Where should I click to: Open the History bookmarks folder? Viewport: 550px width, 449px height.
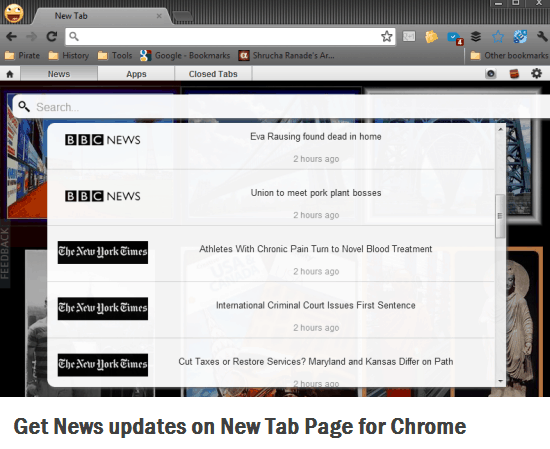pos(69,55)
